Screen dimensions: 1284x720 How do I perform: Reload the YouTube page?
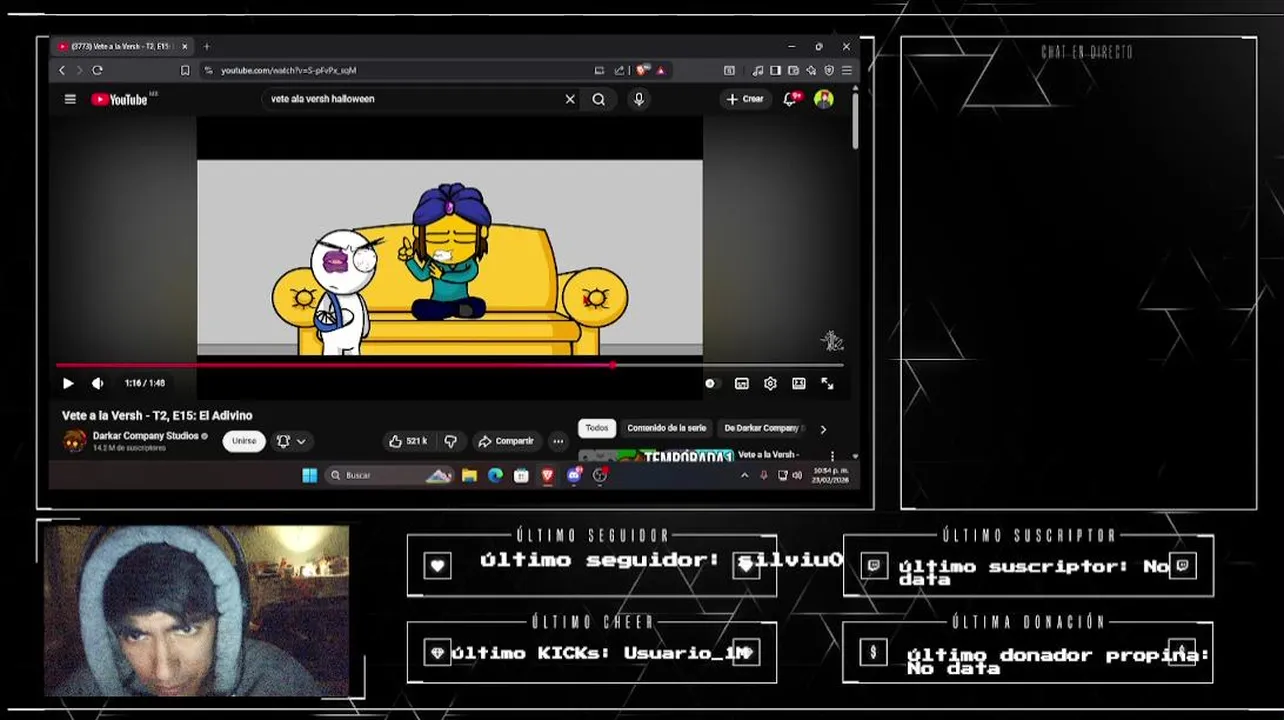coord(97,70)
